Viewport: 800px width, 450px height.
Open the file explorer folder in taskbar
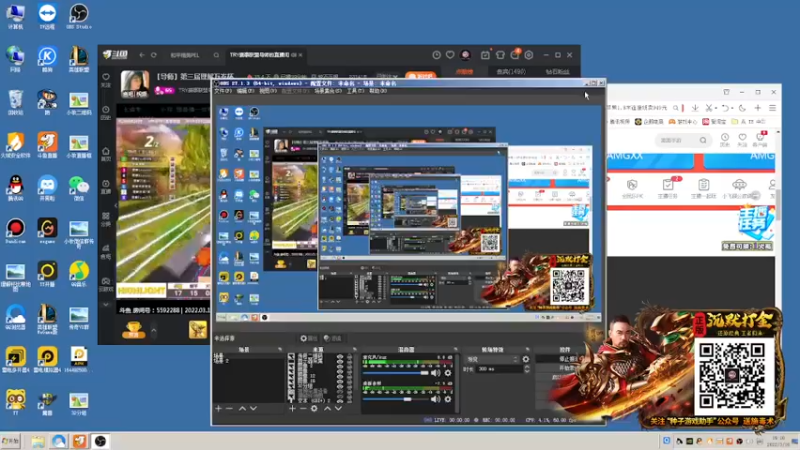pyautogui.click(x=38, y=441)
